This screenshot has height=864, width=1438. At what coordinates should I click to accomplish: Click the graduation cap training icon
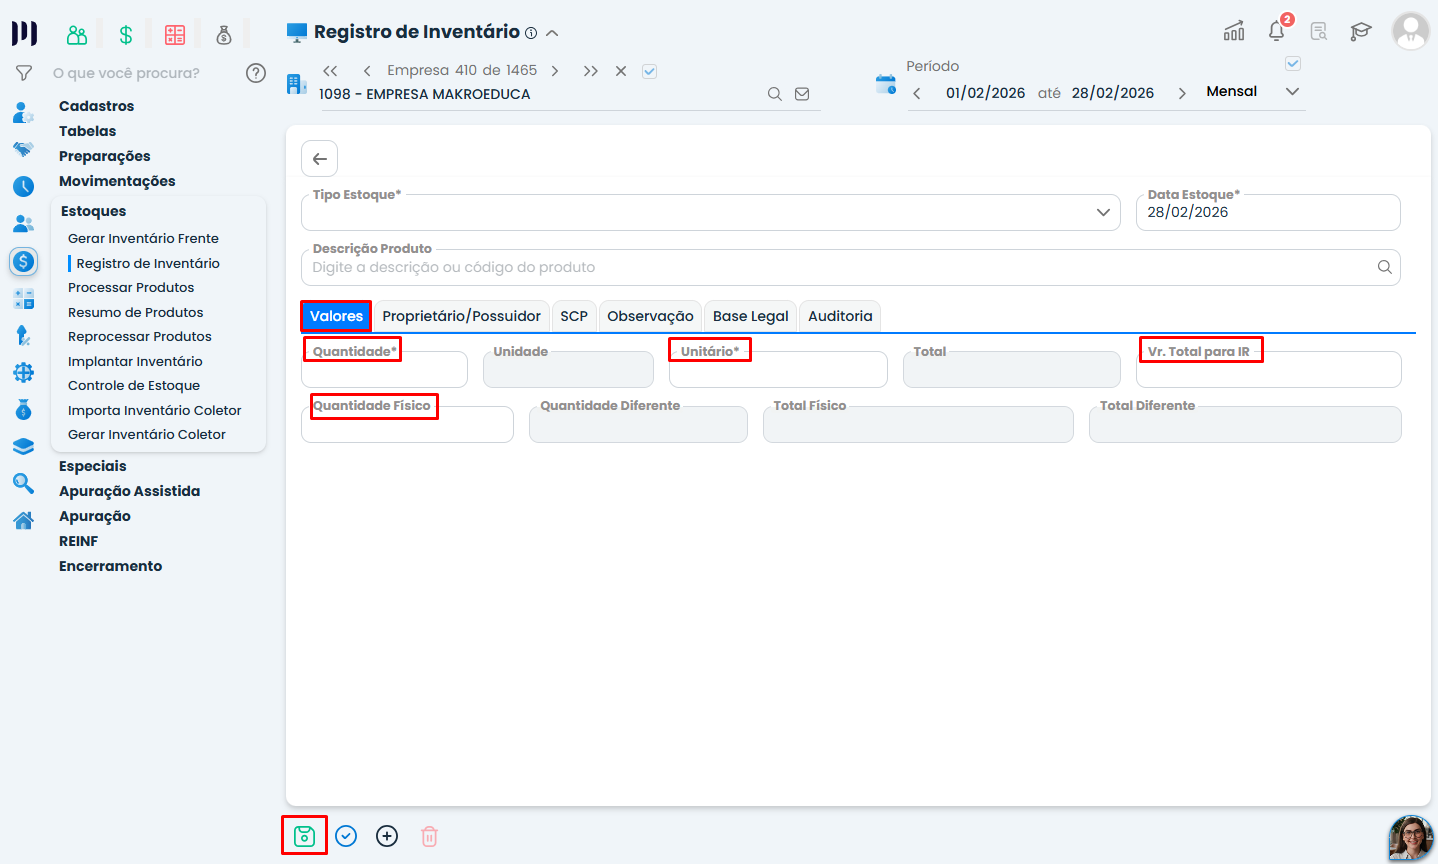1360,31
